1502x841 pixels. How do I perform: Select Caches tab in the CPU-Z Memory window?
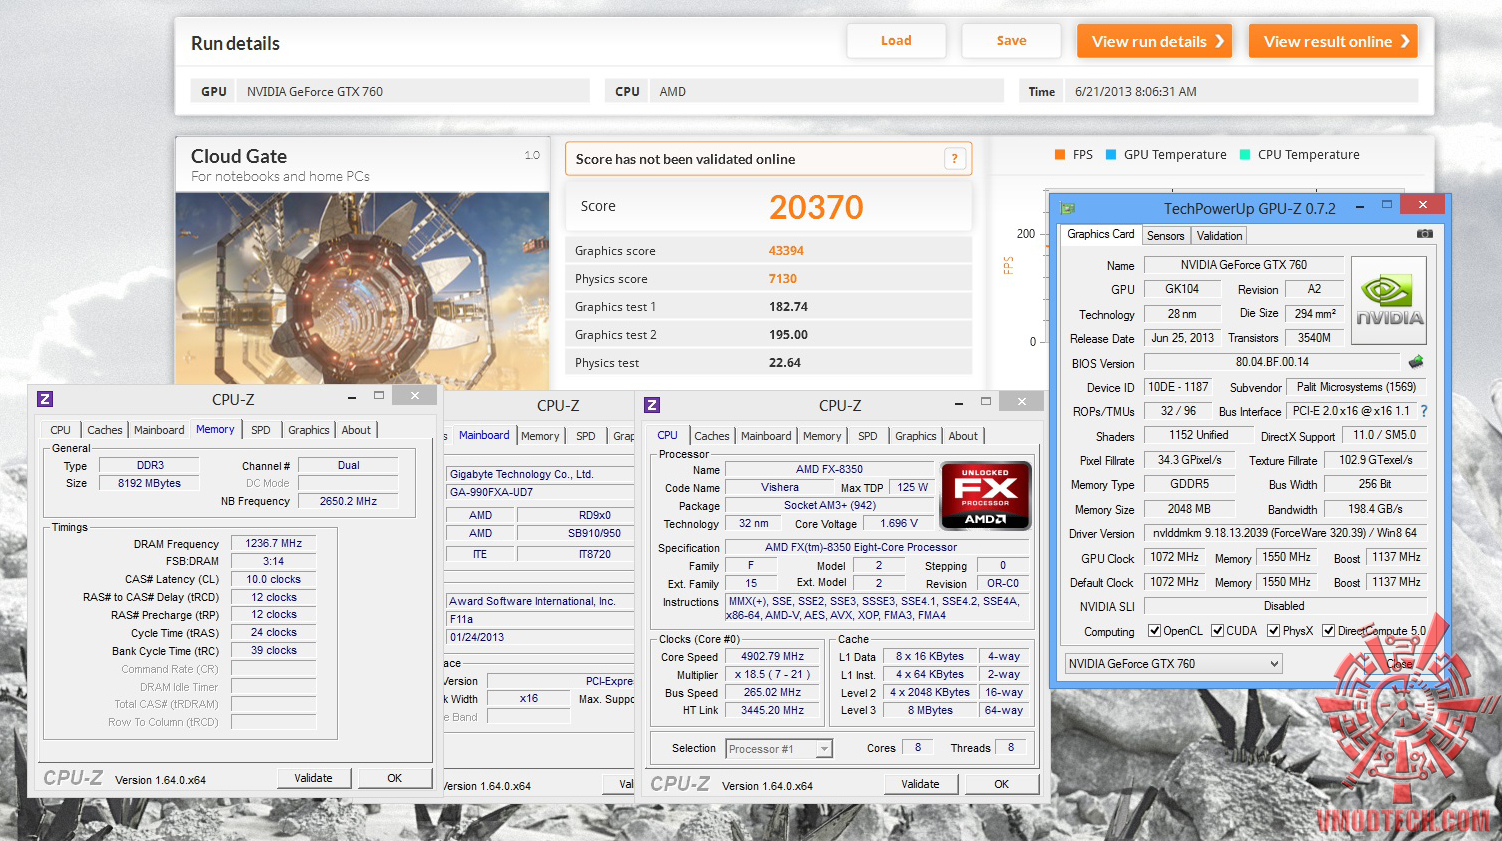(x=105, y=430)
